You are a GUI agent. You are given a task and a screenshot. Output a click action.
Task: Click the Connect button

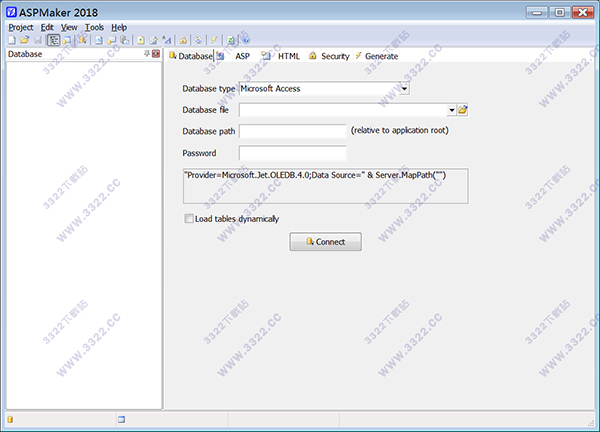pos(325,241)
